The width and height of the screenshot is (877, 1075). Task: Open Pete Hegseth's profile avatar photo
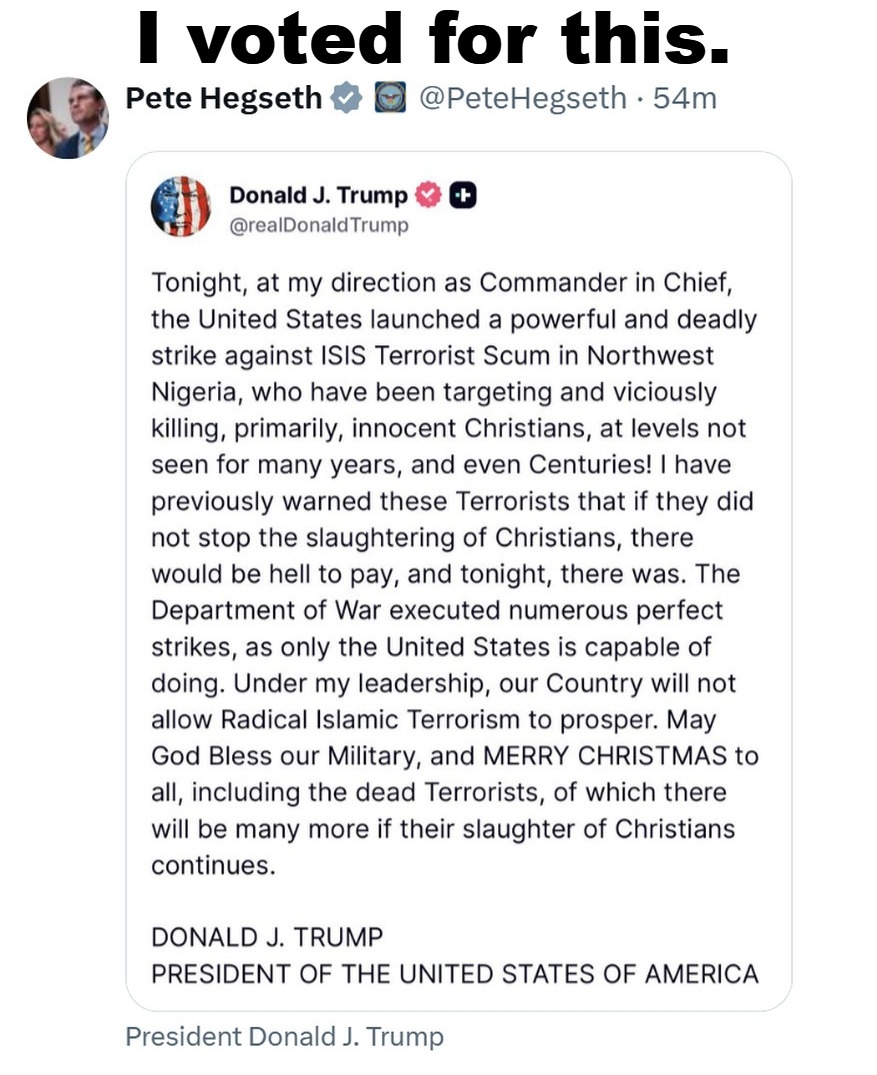(67, 117)
